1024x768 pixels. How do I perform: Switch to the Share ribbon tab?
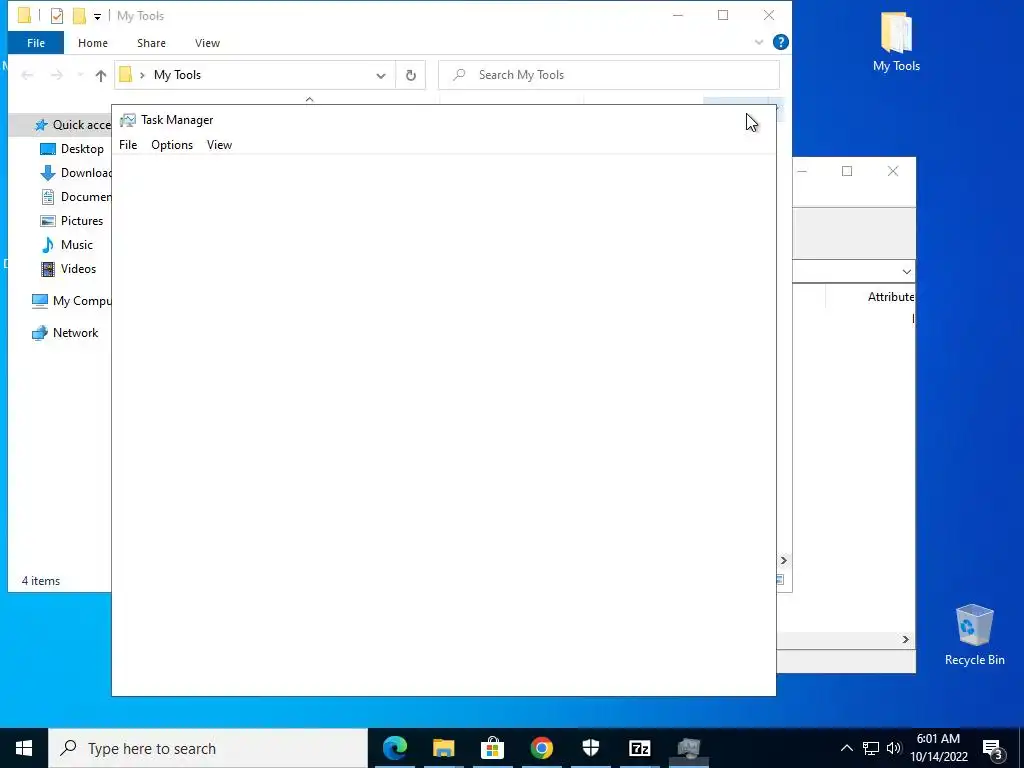pyautogui.click(x=151, y=43)
